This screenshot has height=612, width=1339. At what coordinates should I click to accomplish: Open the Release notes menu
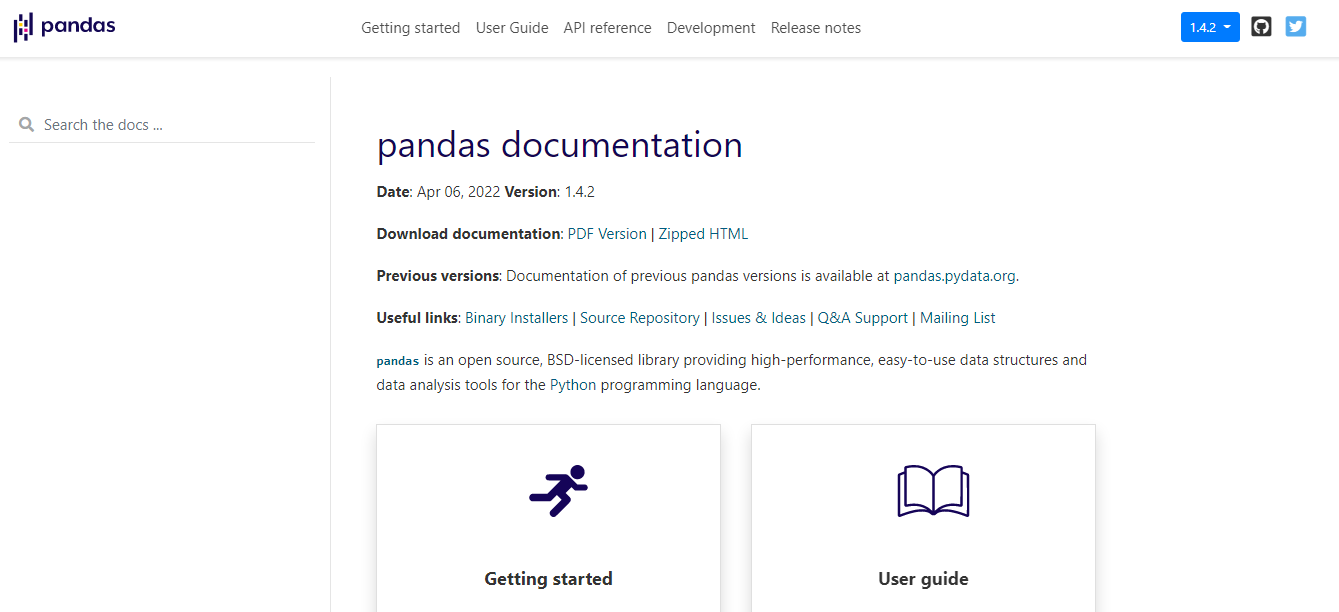(x=815, y=27)
